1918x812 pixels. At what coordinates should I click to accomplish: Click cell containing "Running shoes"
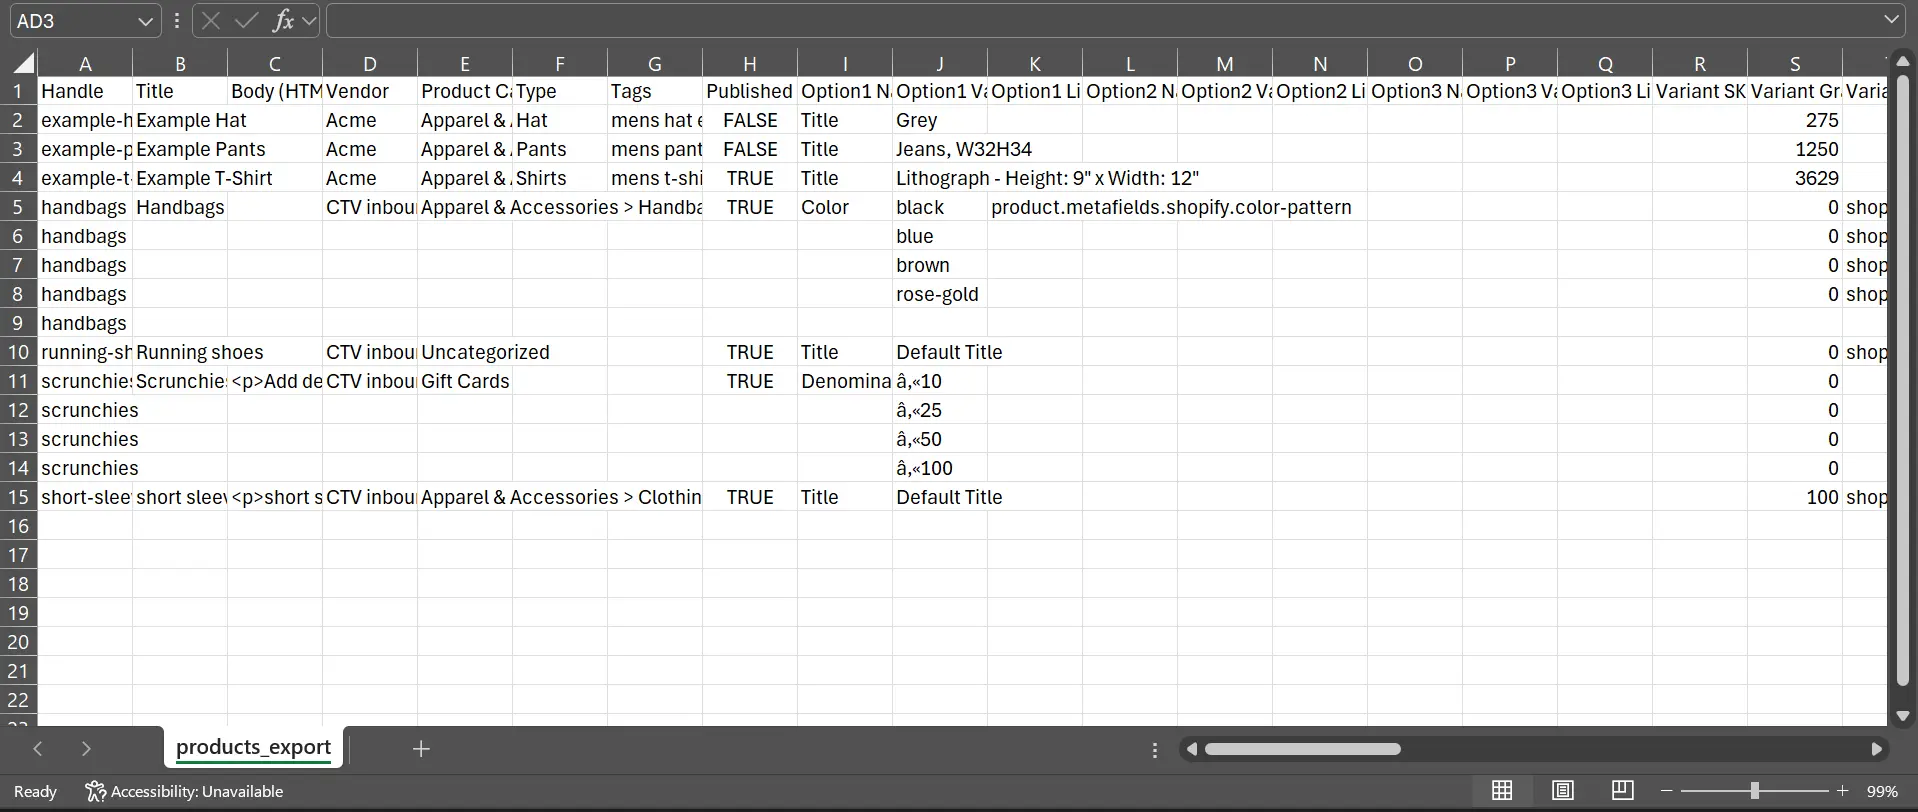coord(180,352)
